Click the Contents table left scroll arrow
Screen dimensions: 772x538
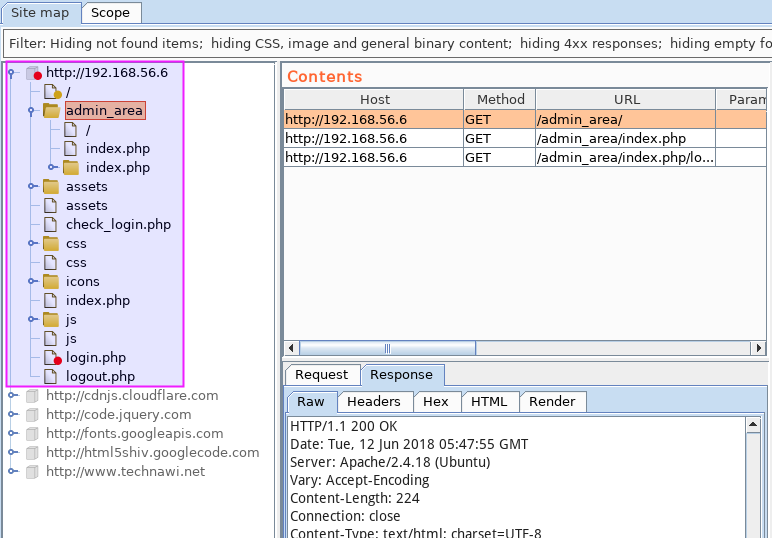(291, 348)
